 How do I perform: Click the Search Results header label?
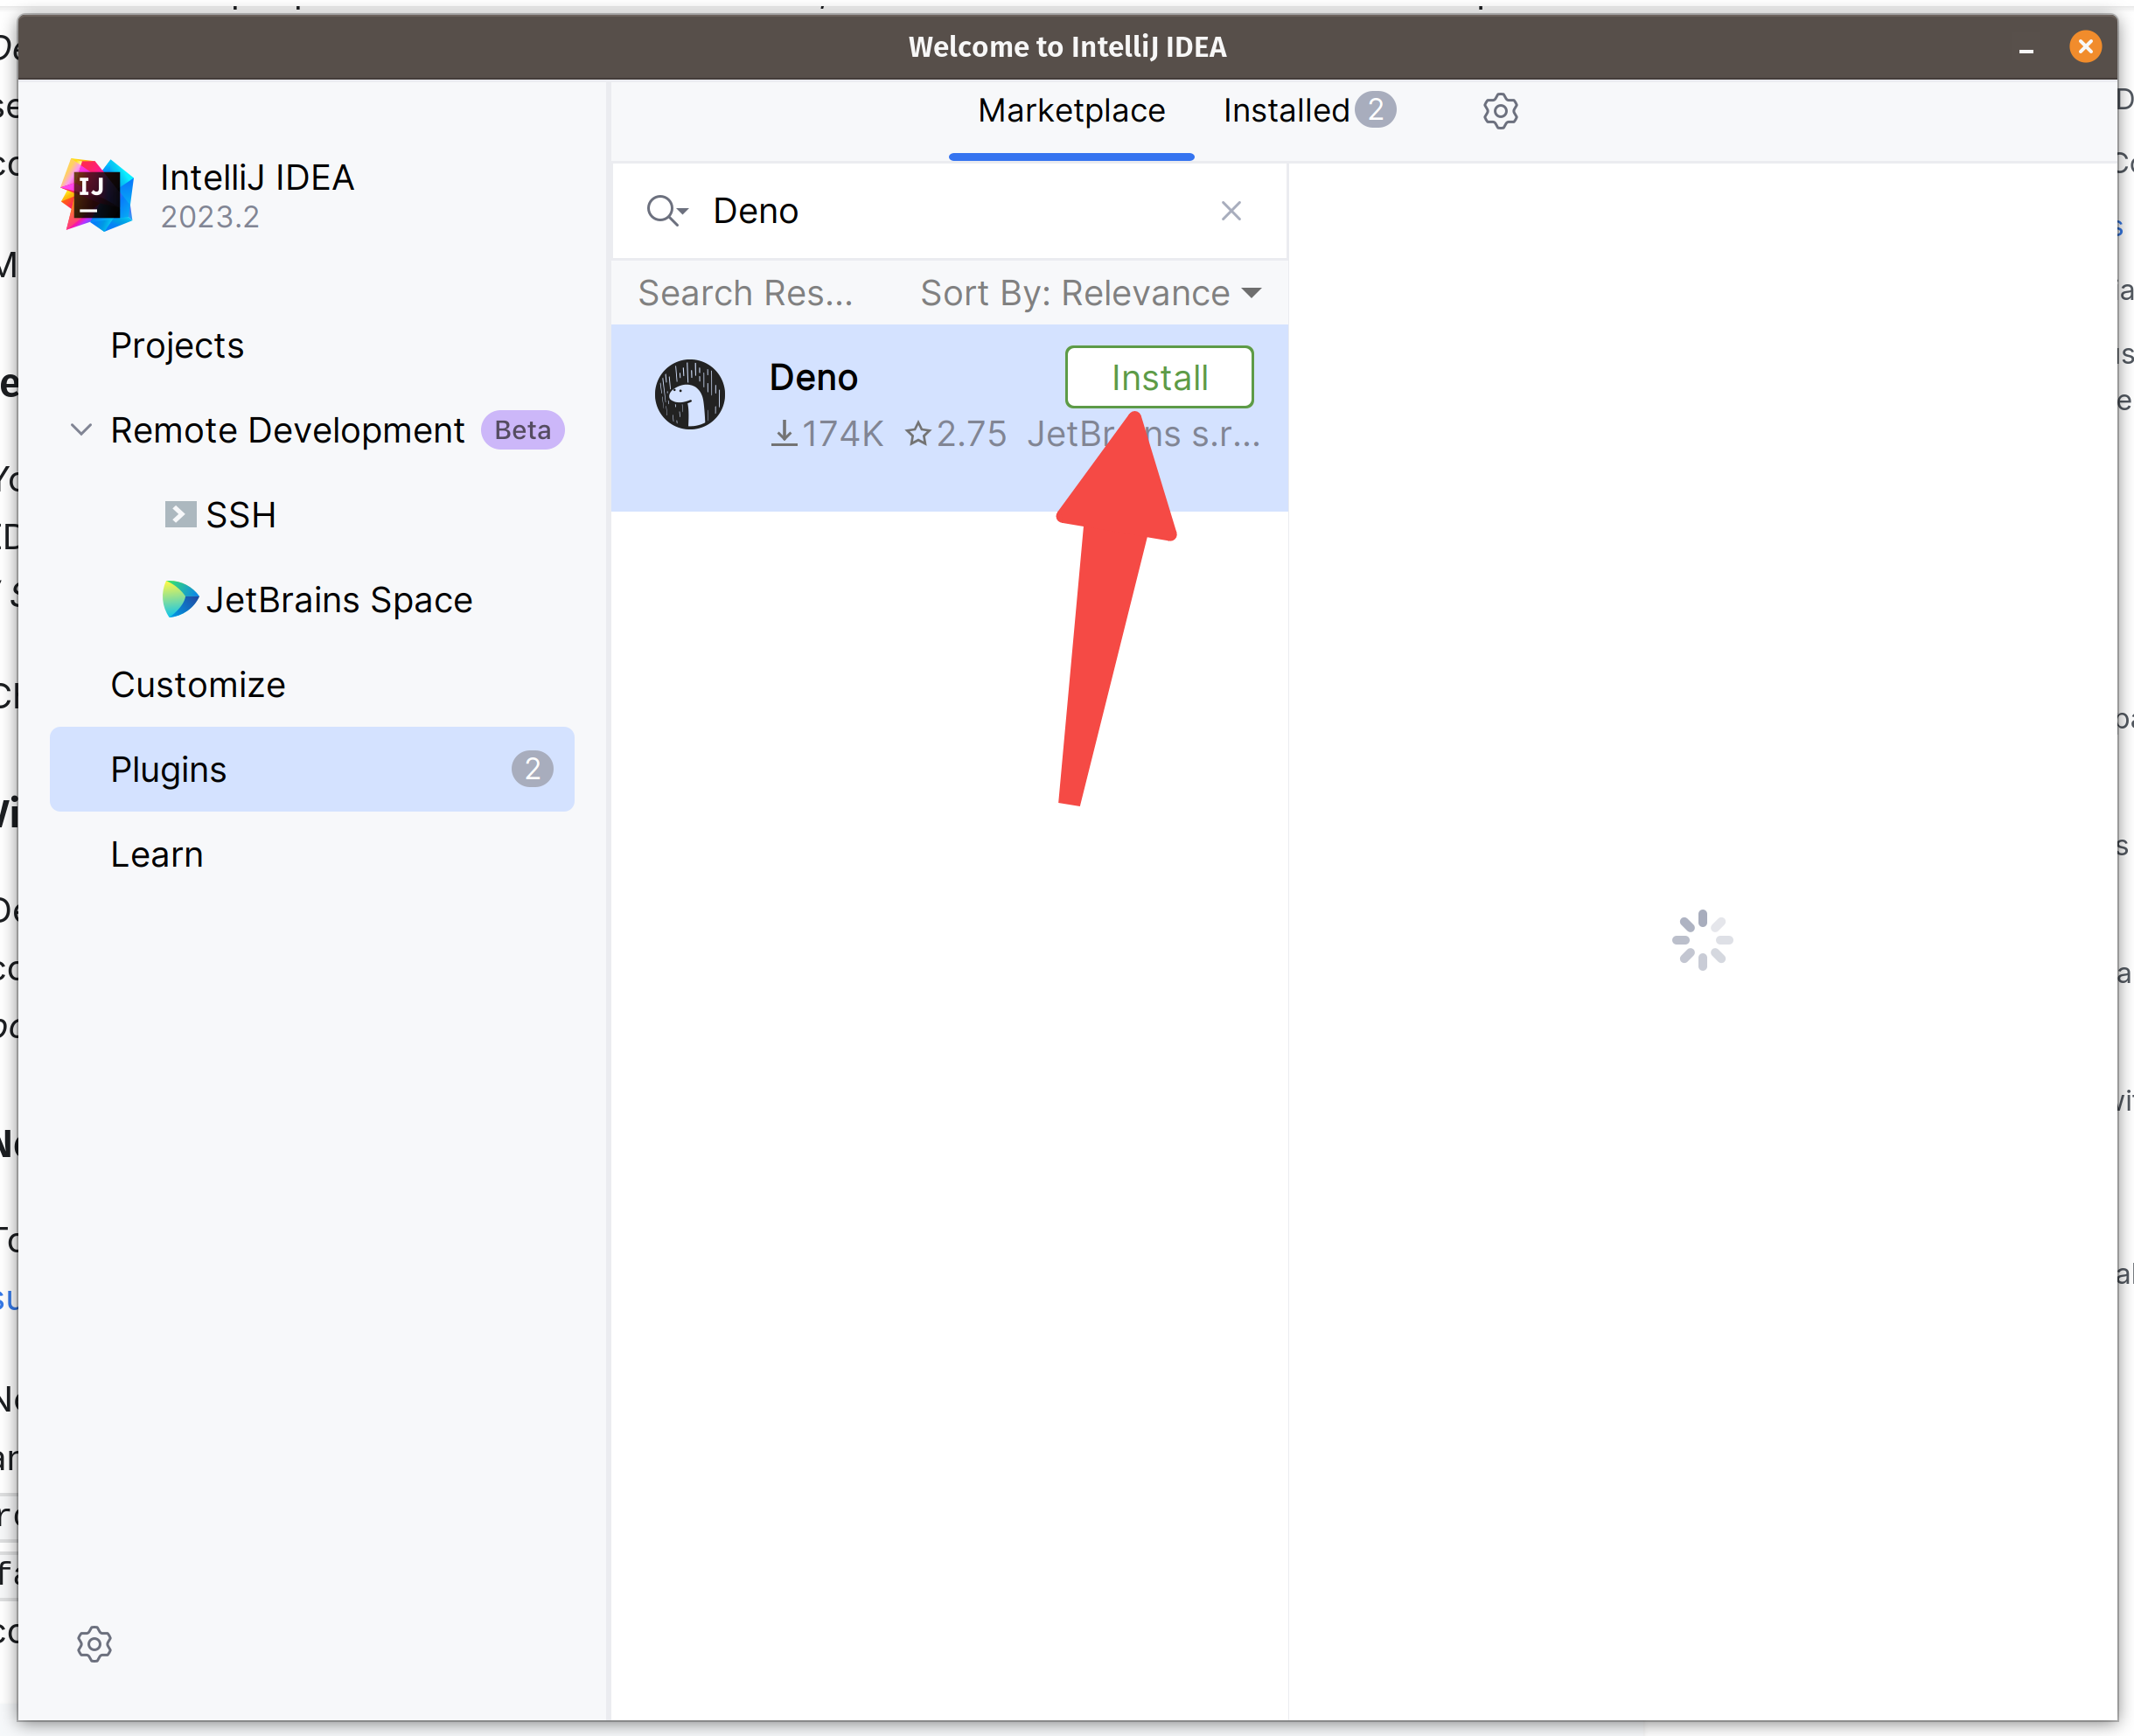pos(746,293)
